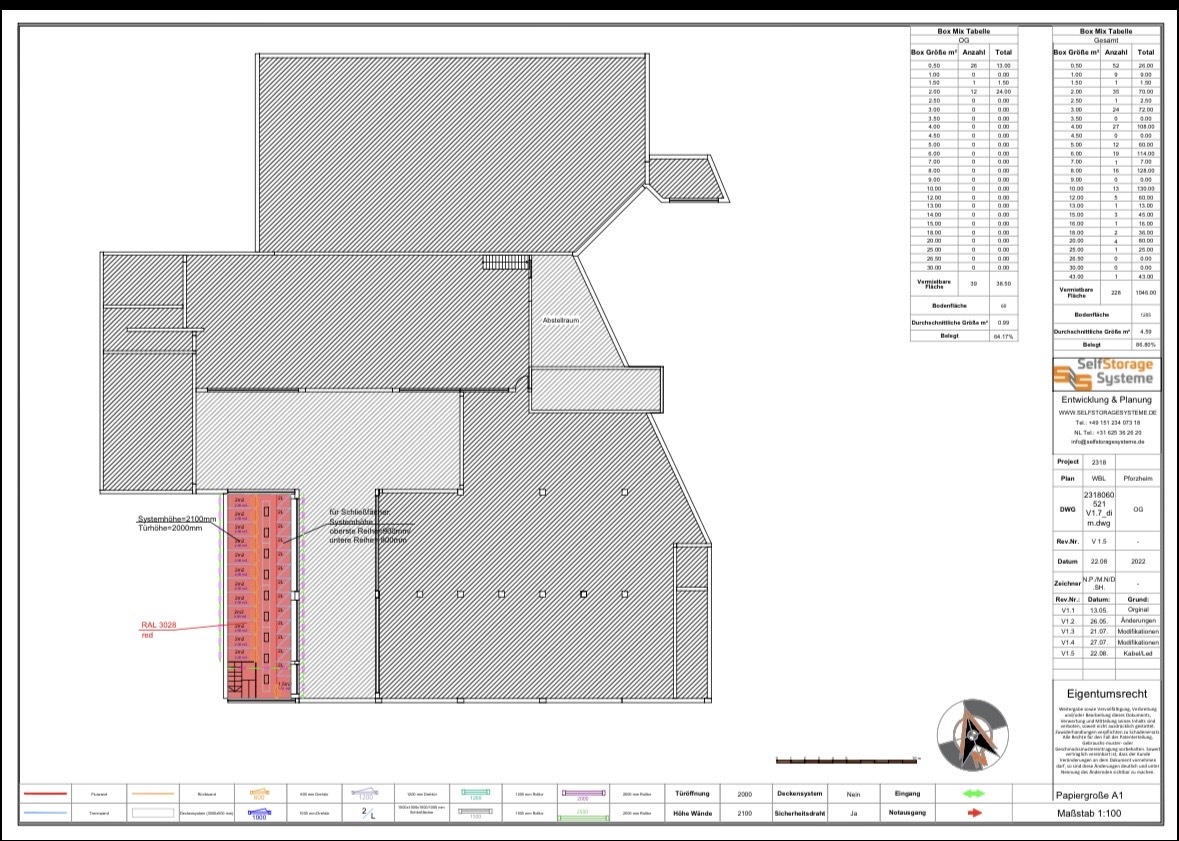This screenshot has height=841, width=1179.
Task: Click the orange line legend sample
Action: click(153, 794)
